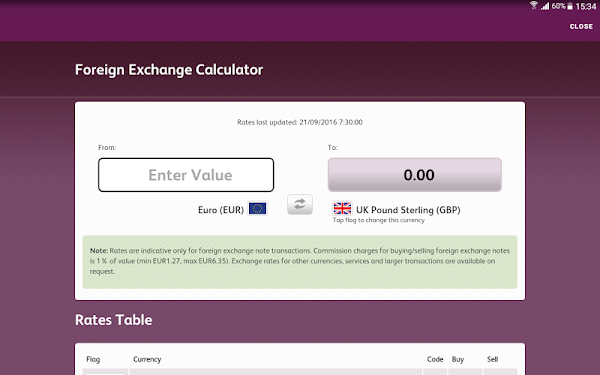Tap the Wi-Fi icon in status bar
Image resolution: width=600 pixels, height=375 pixels.
pos(534,6)
